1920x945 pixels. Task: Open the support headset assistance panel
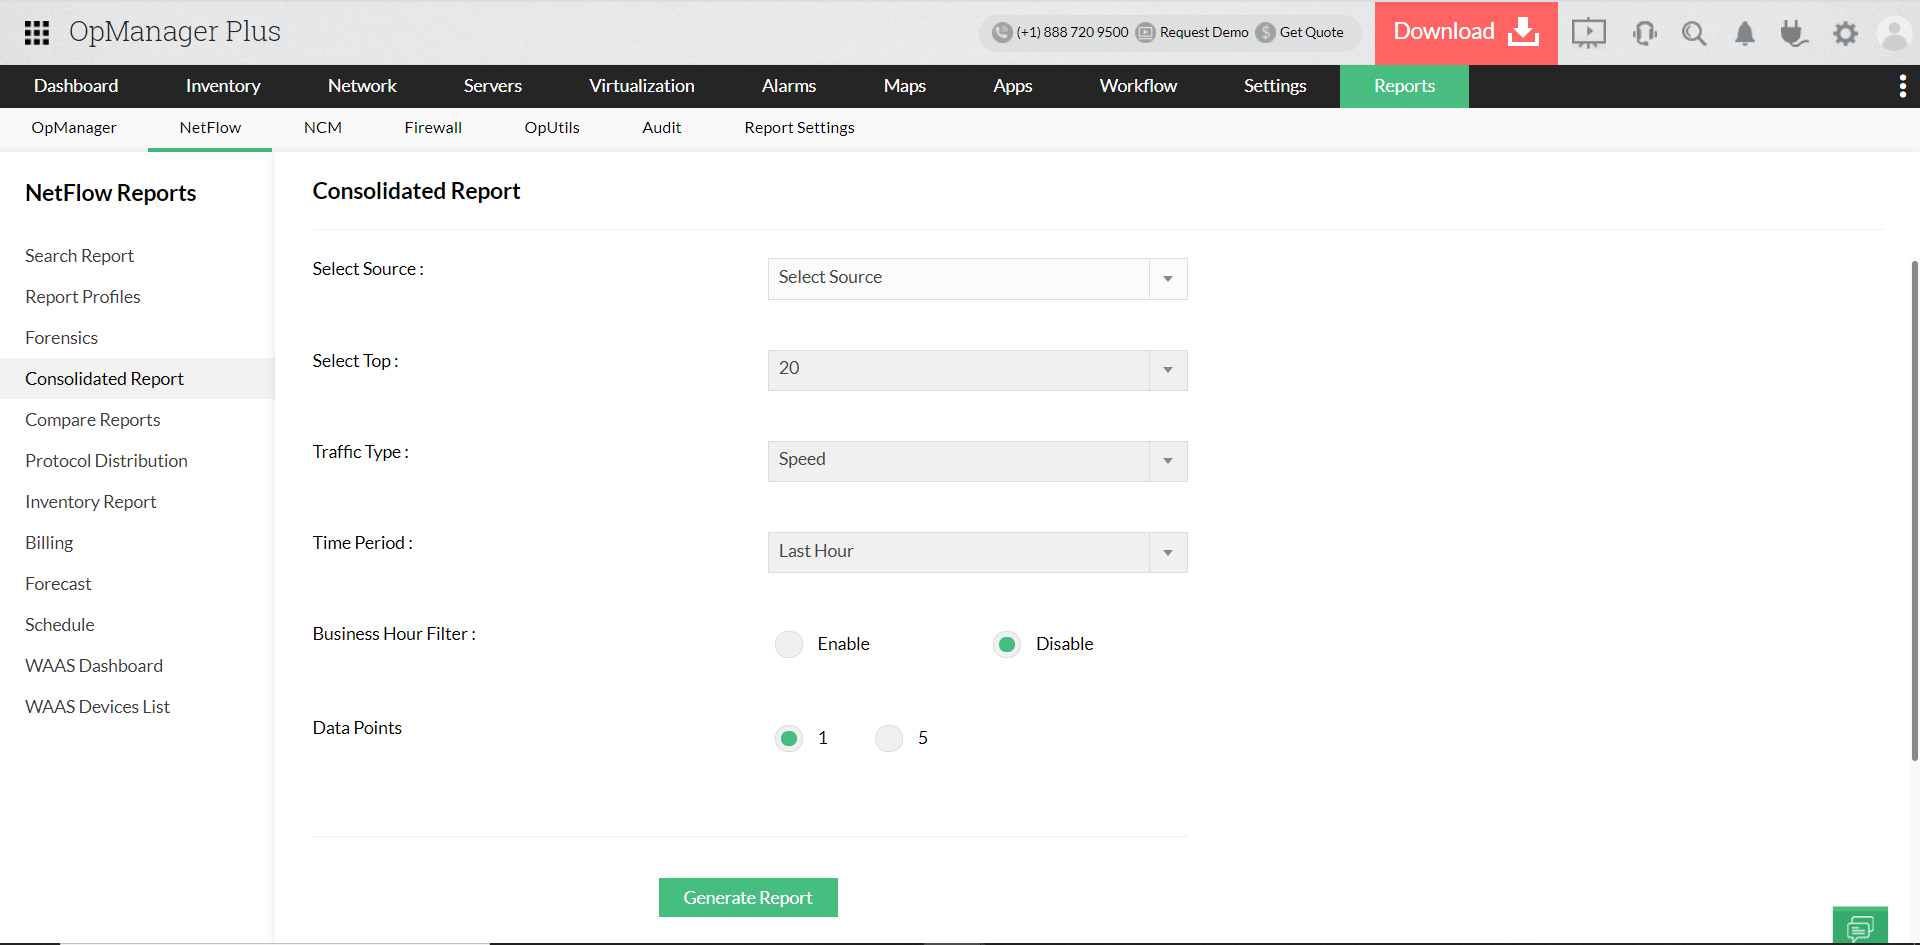(x=1644, y=33)
